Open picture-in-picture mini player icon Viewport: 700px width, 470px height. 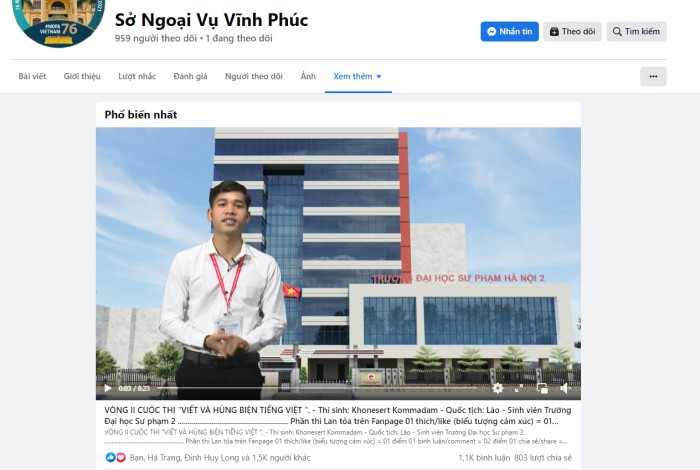pyautogui.click(x=542, y=388)
